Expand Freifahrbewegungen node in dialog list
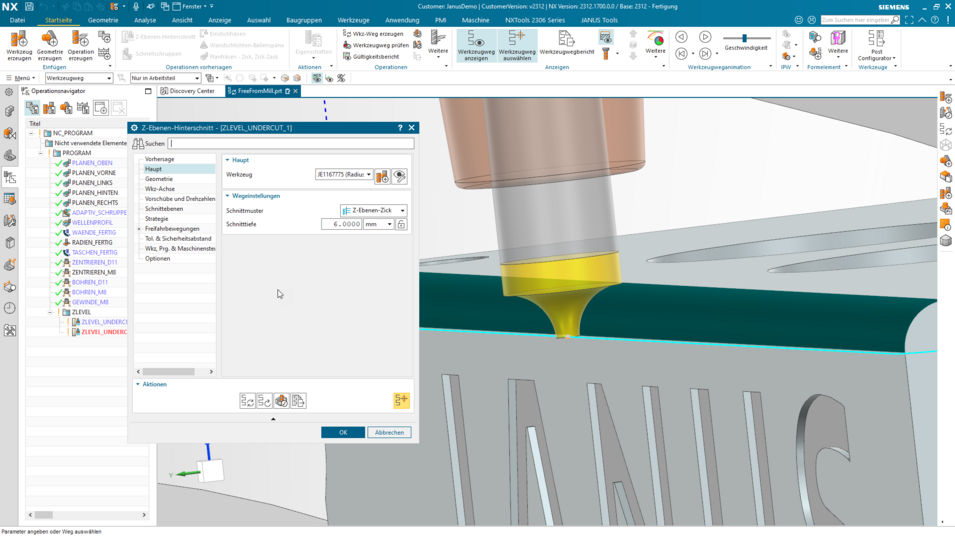Image resolution: width=955 pixels, height=537 pixels. 139,229
